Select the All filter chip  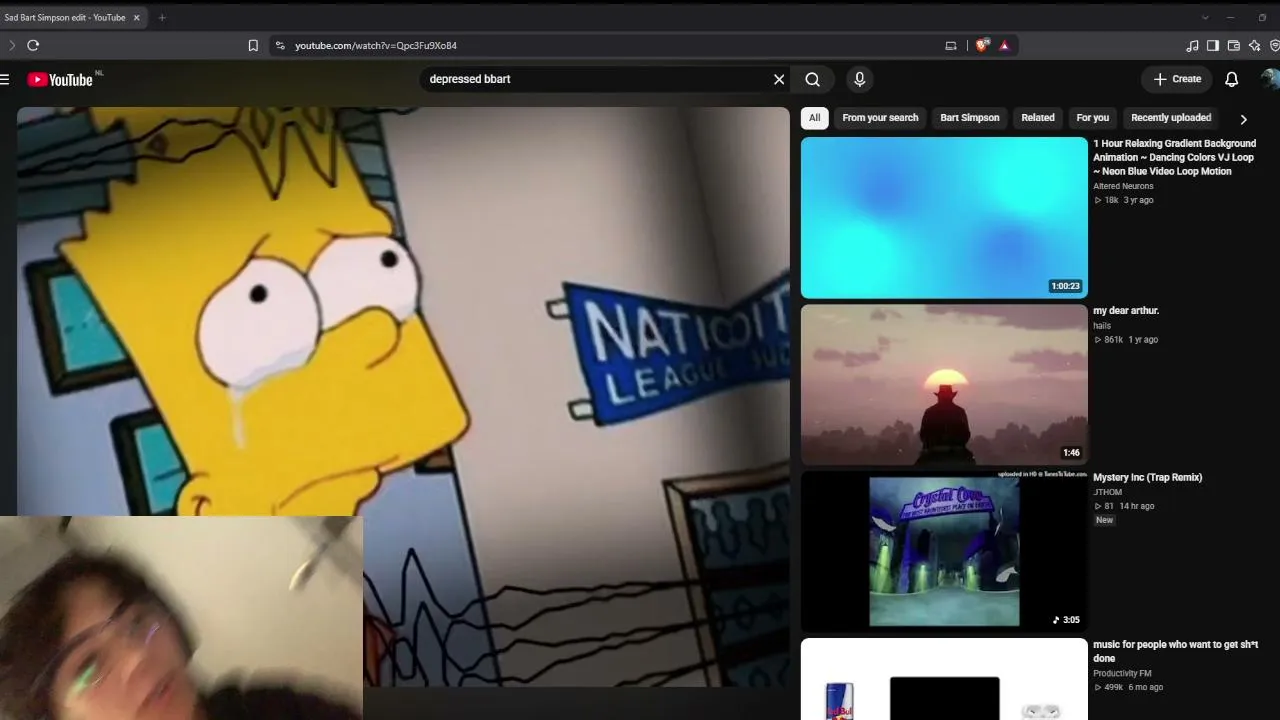pos(815,118)
